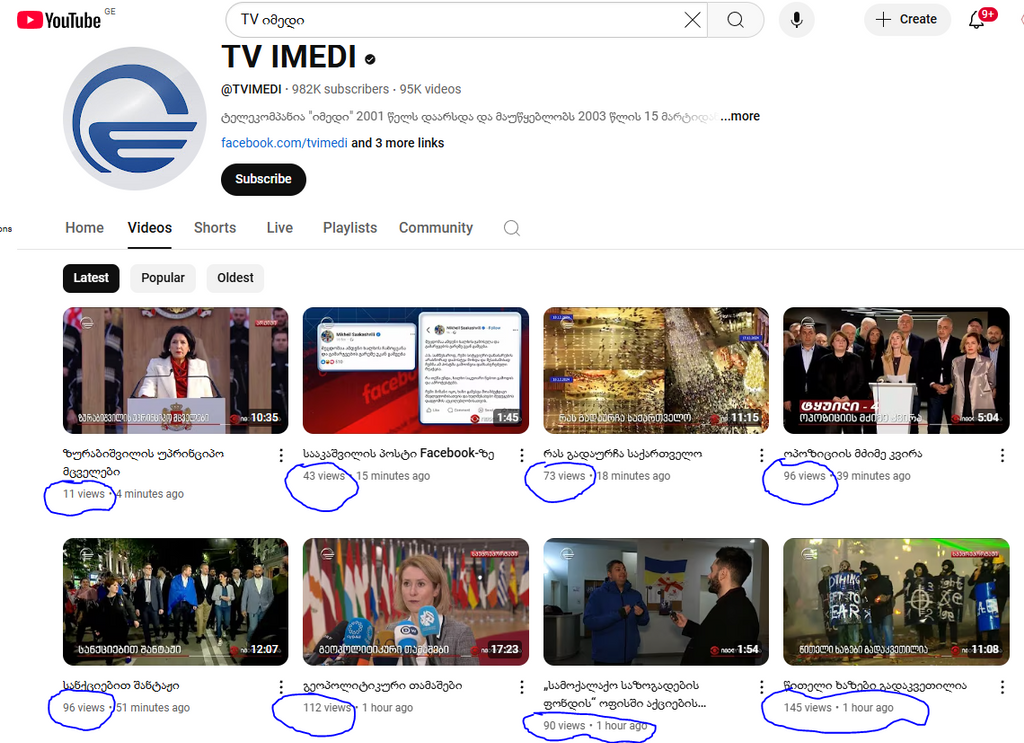Click the magnifying glass search button

click(x=735, y=20)
